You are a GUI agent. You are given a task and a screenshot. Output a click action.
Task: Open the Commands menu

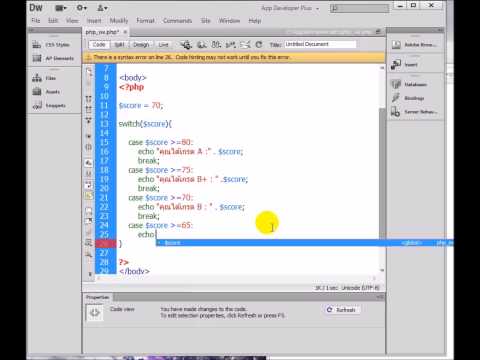tap(177, 21)
